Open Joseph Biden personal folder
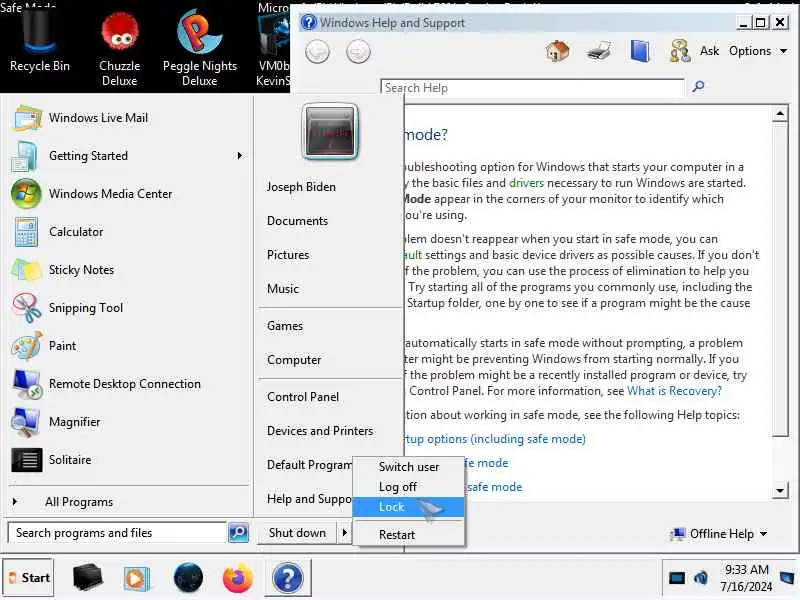The image size is (800, 600). [x=301, y=187]
